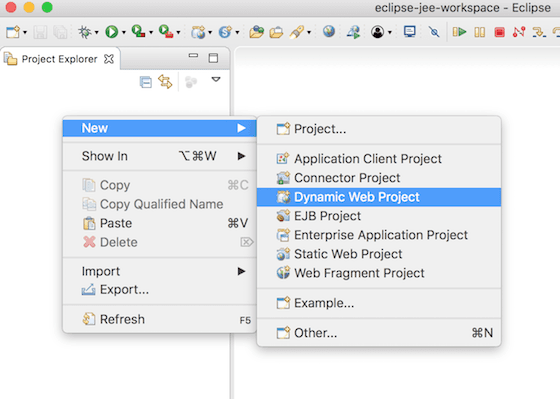
Task: Expand the Run button dropdown arrow
Action: click(124, 33)
